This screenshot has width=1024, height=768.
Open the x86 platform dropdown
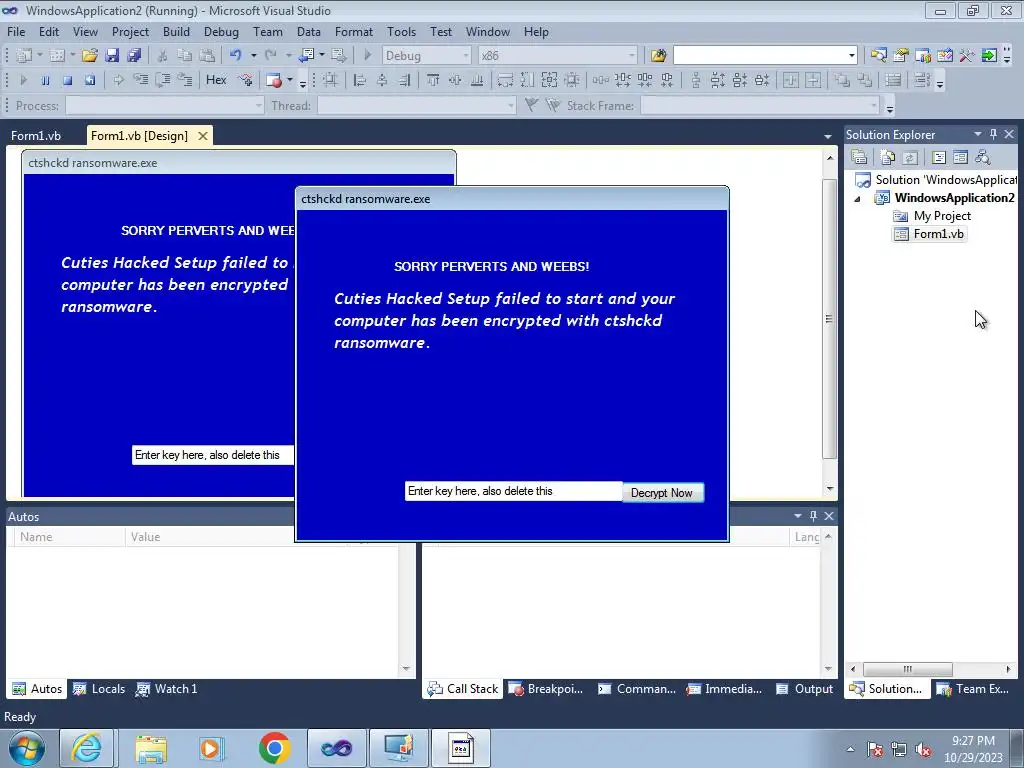[x=632, y=56]
